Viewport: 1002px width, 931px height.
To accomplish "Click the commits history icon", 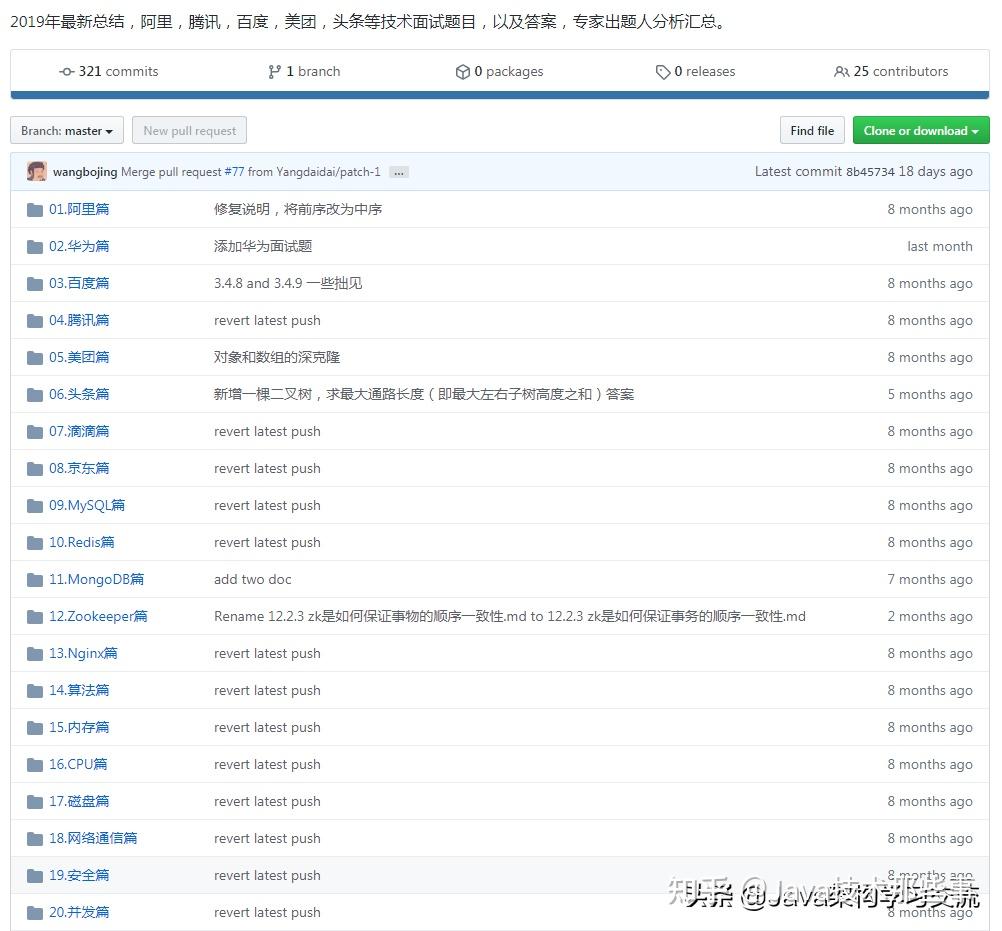I will tap(66, 71).
